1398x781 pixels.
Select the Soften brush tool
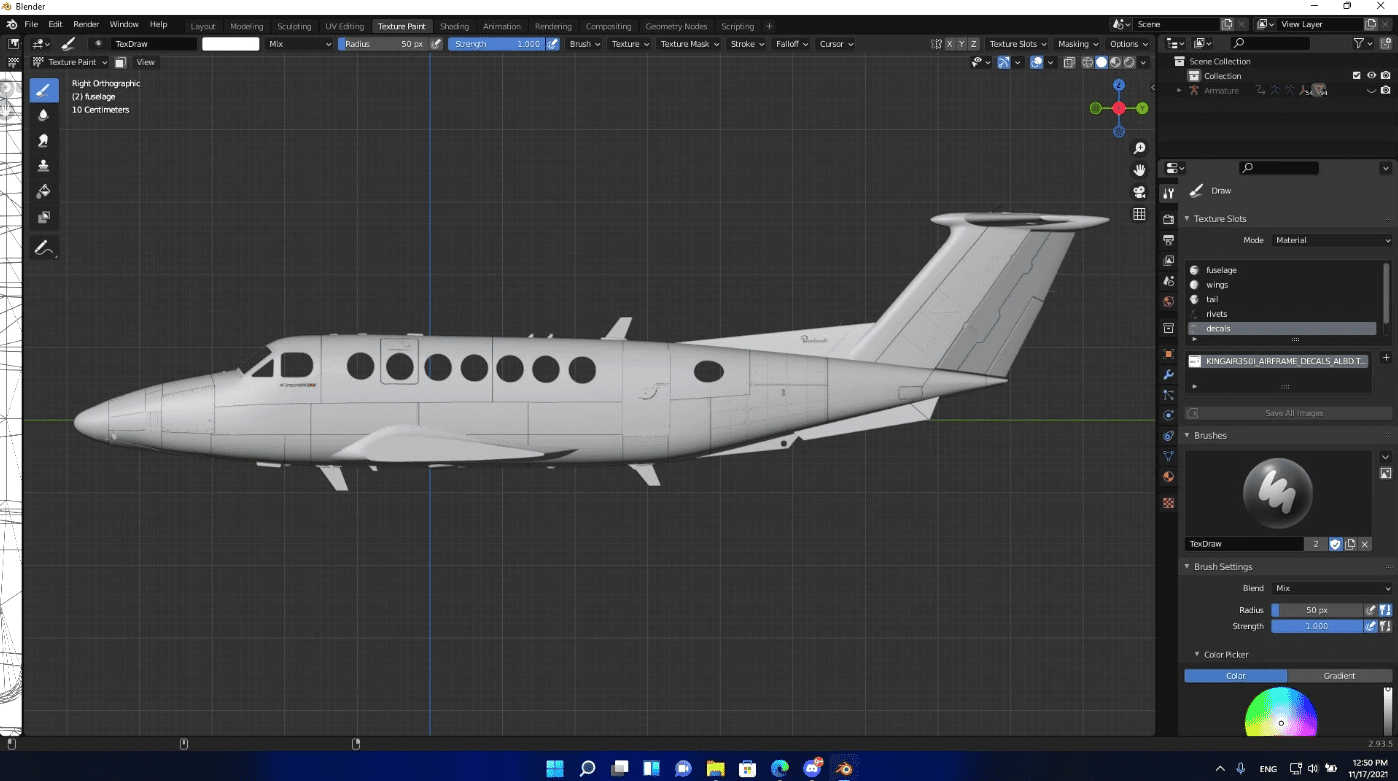click(x=44, y=116)
